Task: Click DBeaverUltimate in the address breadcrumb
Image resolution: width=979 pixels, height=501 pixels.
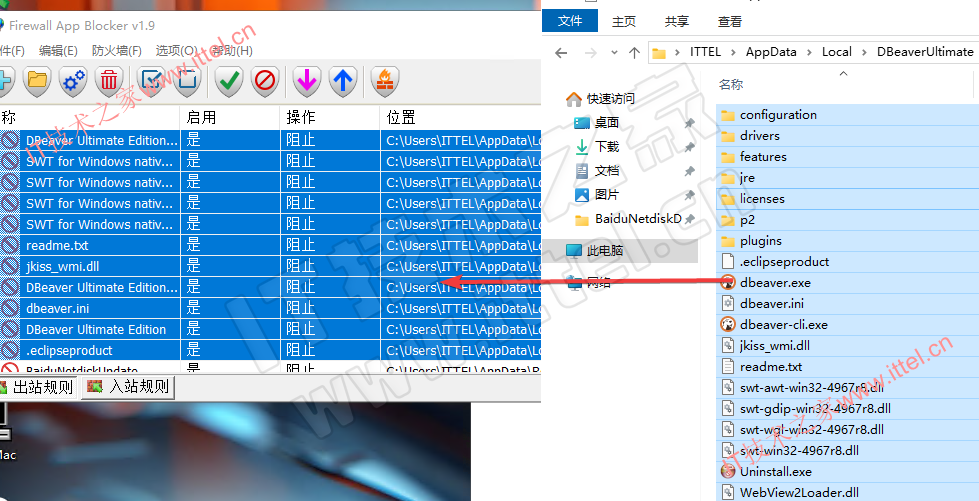Action: pos(925,52)
